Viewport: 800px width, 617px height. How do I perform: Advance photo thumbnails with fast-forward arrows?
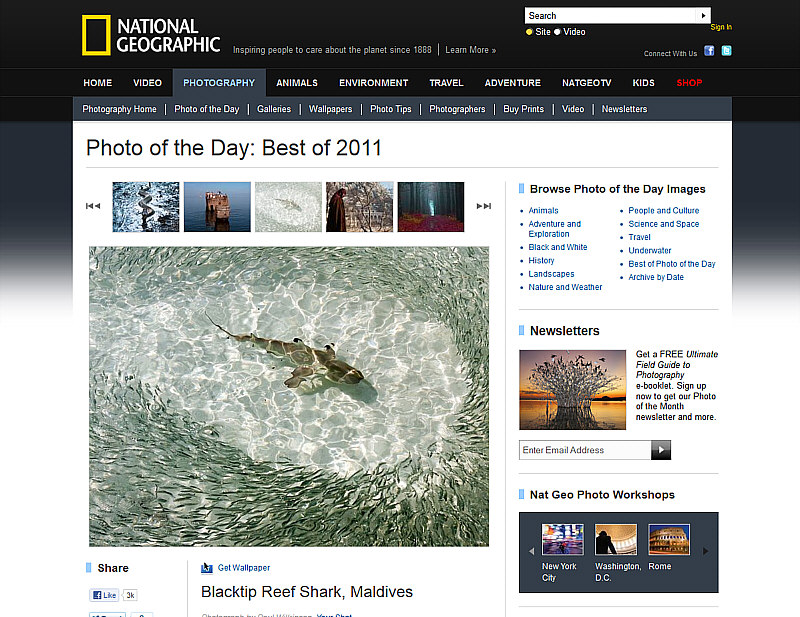484,206
